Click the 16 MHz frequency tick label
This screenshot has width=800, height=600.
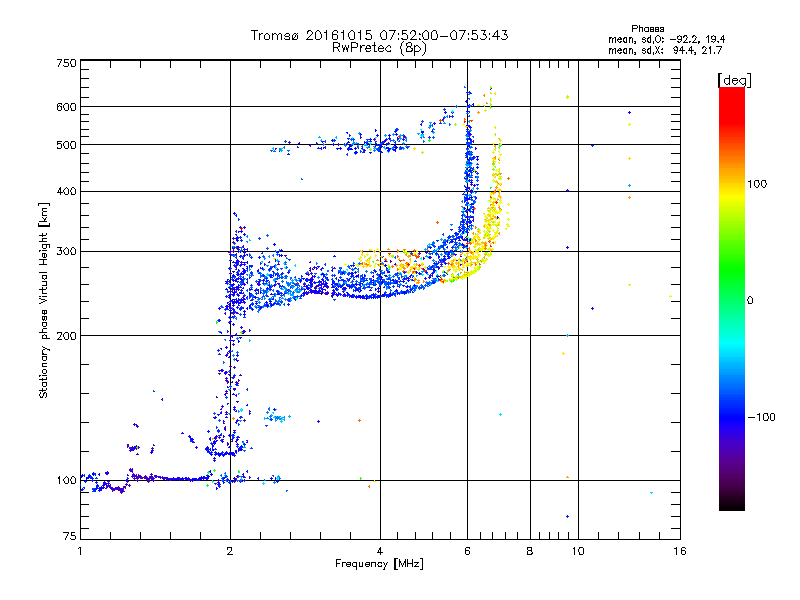point(680,551)
